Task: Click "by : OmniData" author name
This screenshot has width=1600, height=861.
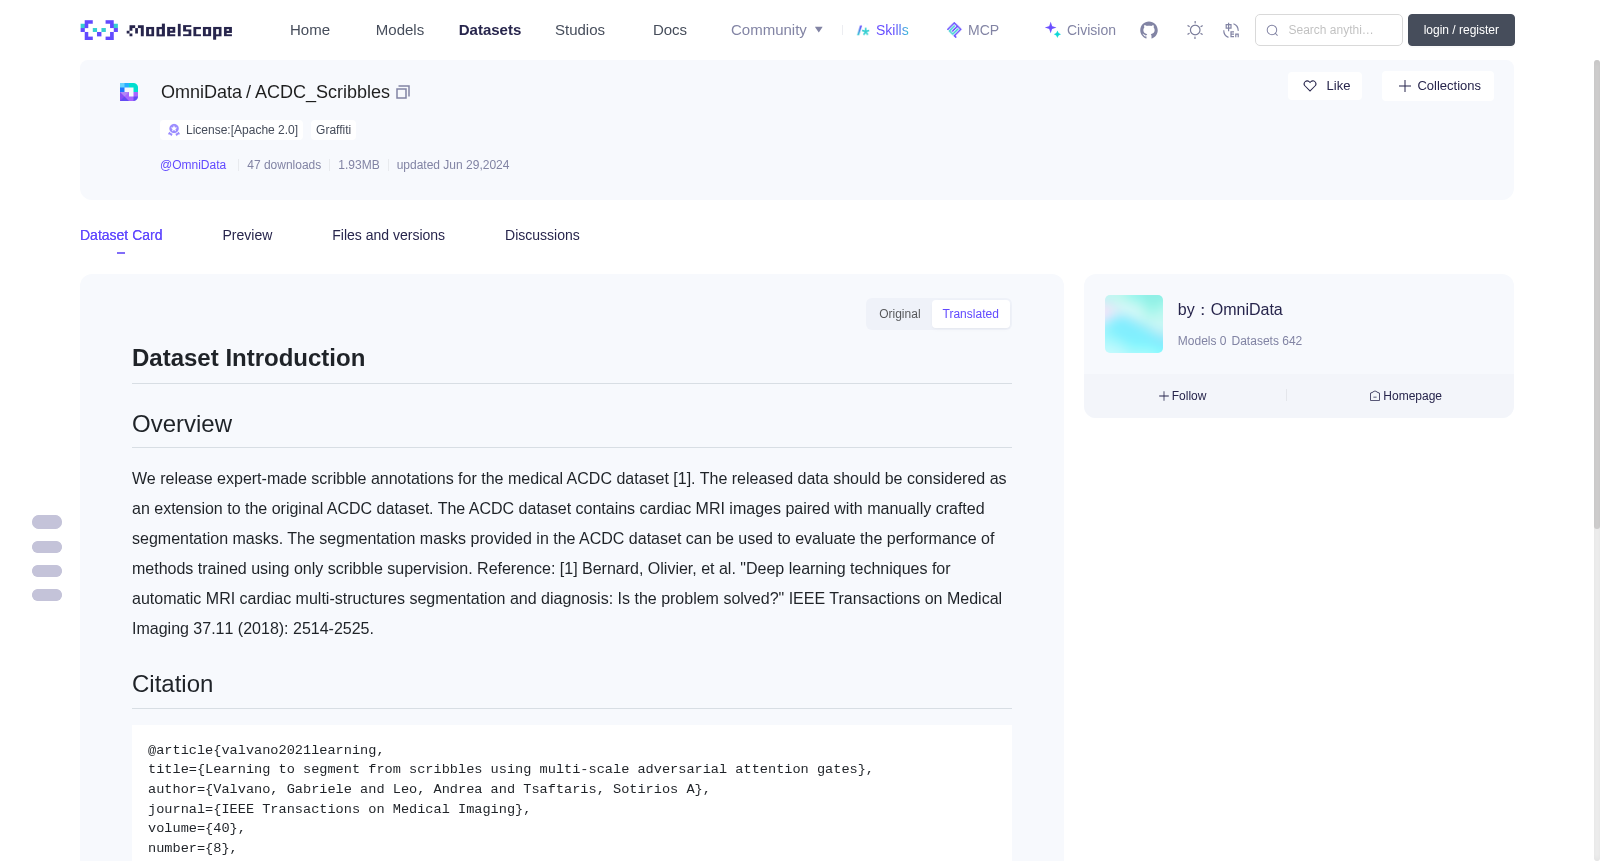Action: (x=1230, y=310)
